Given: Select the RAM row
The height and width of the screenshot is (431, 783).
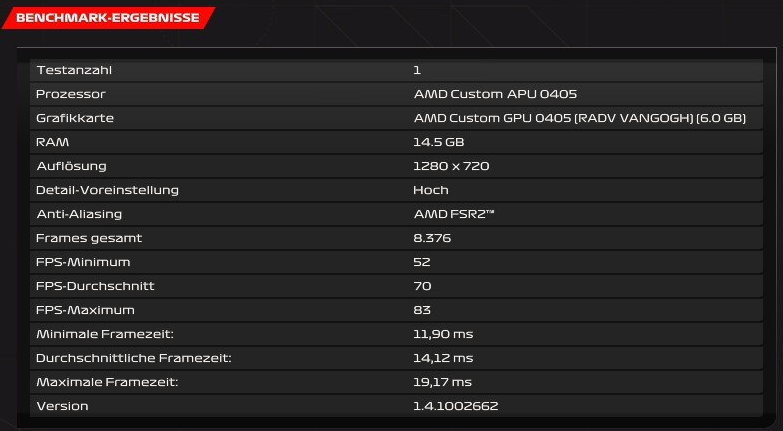Looking at the screenshot, I should pos(396,142).
